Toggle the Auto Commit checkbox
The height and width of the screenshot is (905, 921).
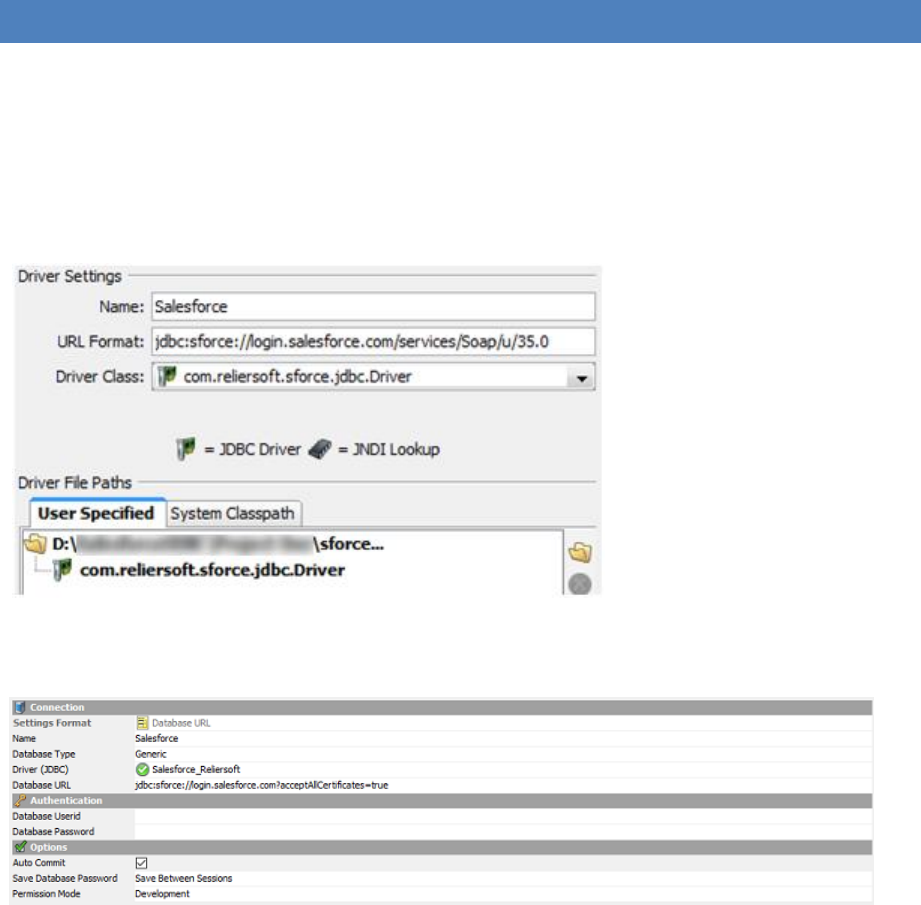pos(142,863)
